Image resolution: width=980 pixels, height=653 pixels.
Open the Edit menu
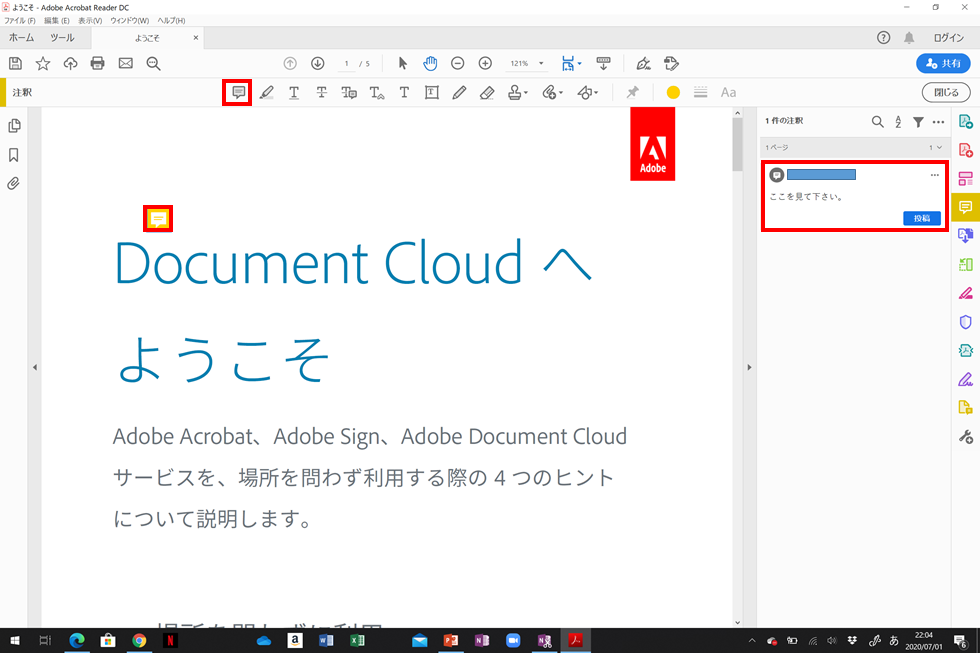point(56,21)
